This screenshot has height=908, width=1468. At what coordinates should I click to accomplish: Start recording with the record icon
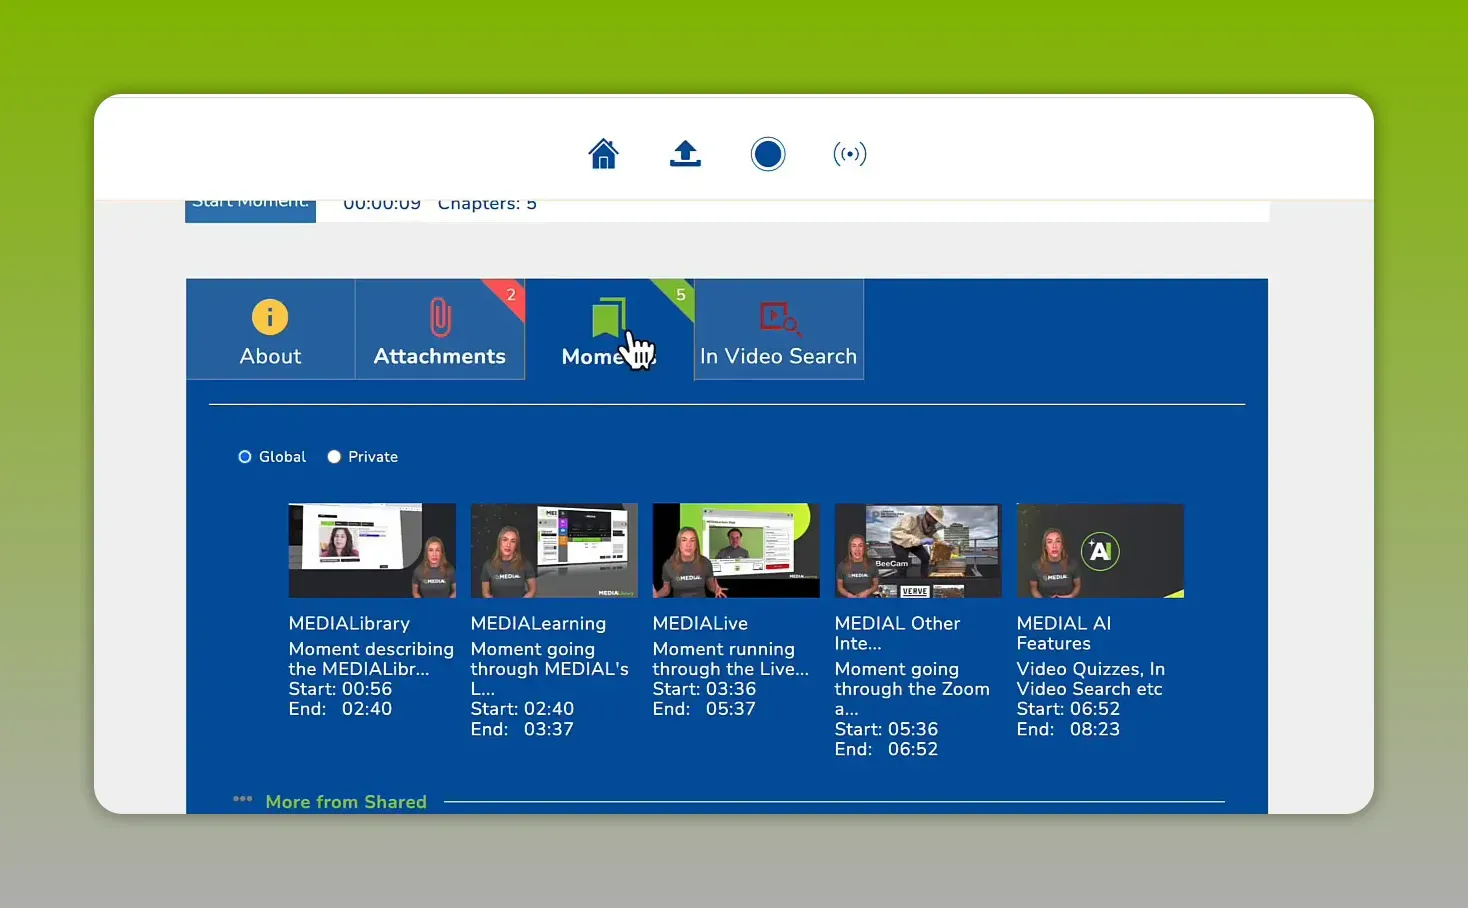pyautogui.click(x=768, y=154)
